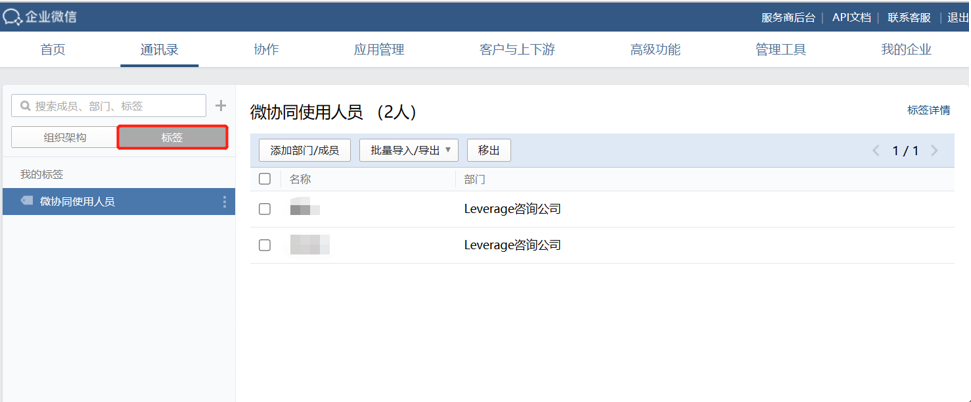Go to next page arrow

click(934, 151)
